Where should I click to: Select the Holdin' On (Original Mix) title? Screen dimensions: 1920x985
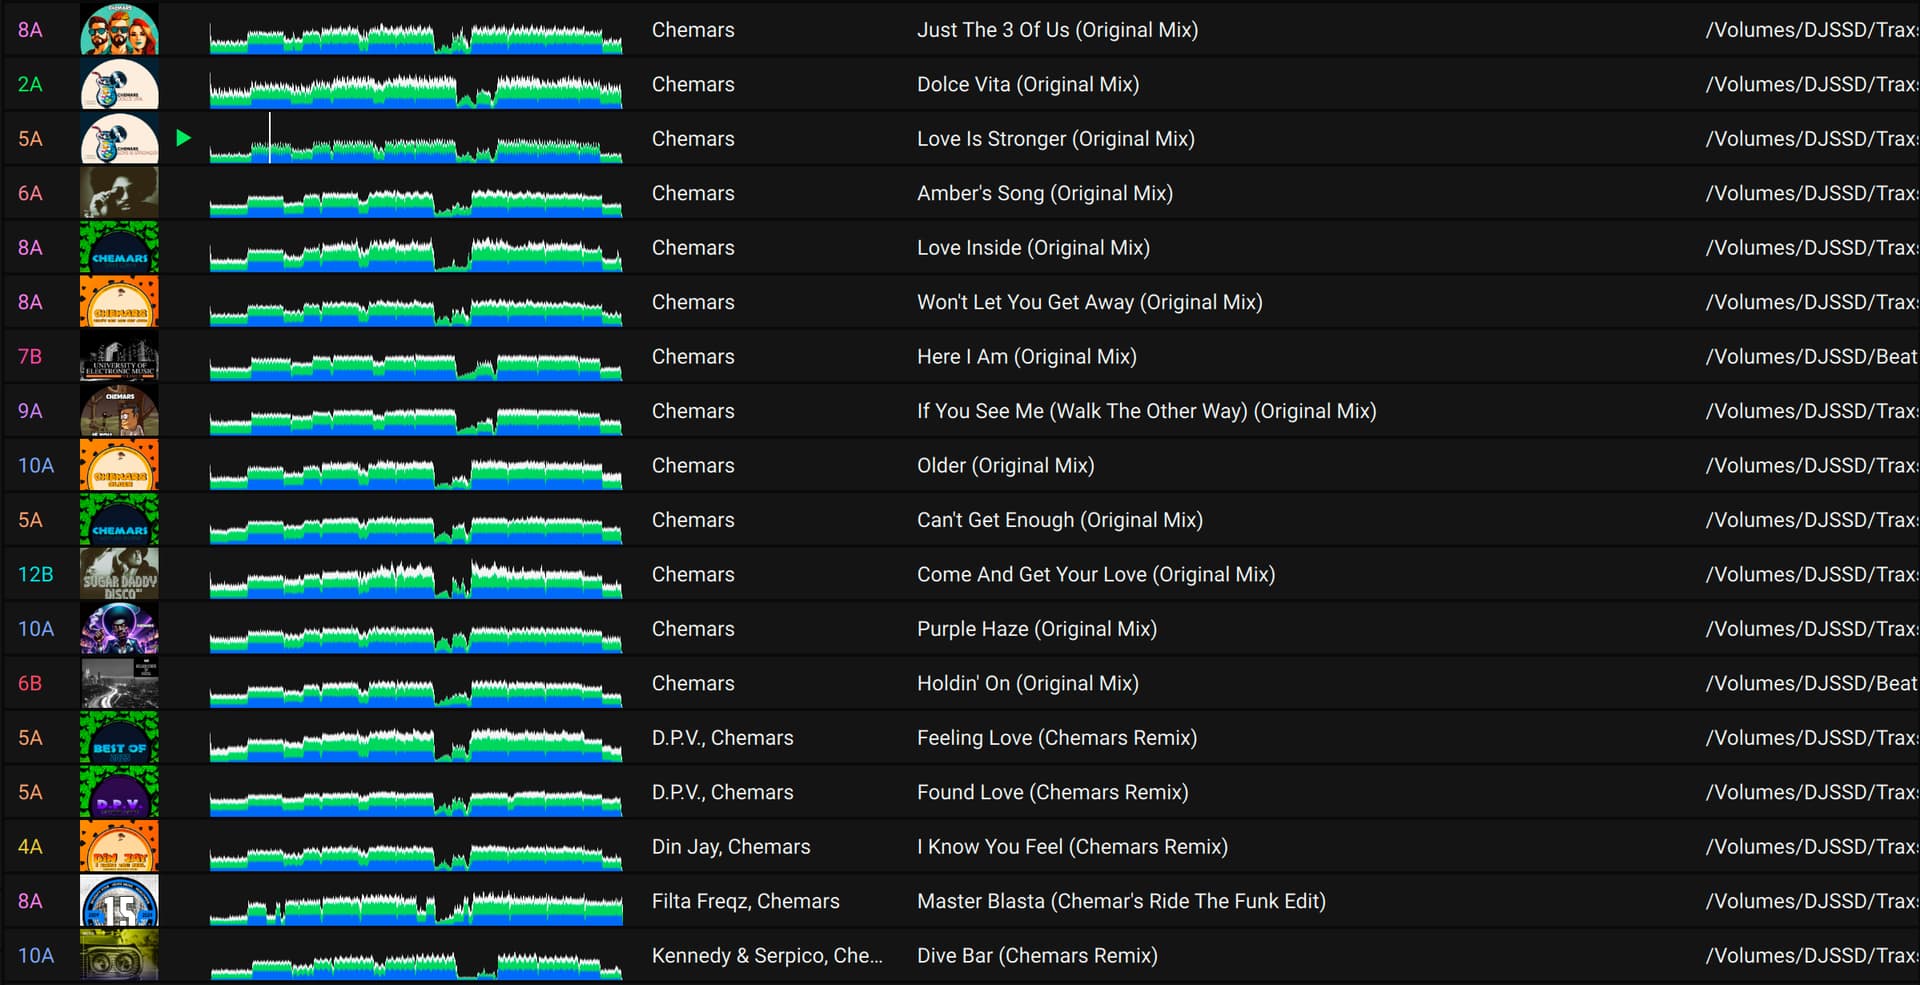coord(1027,683)
